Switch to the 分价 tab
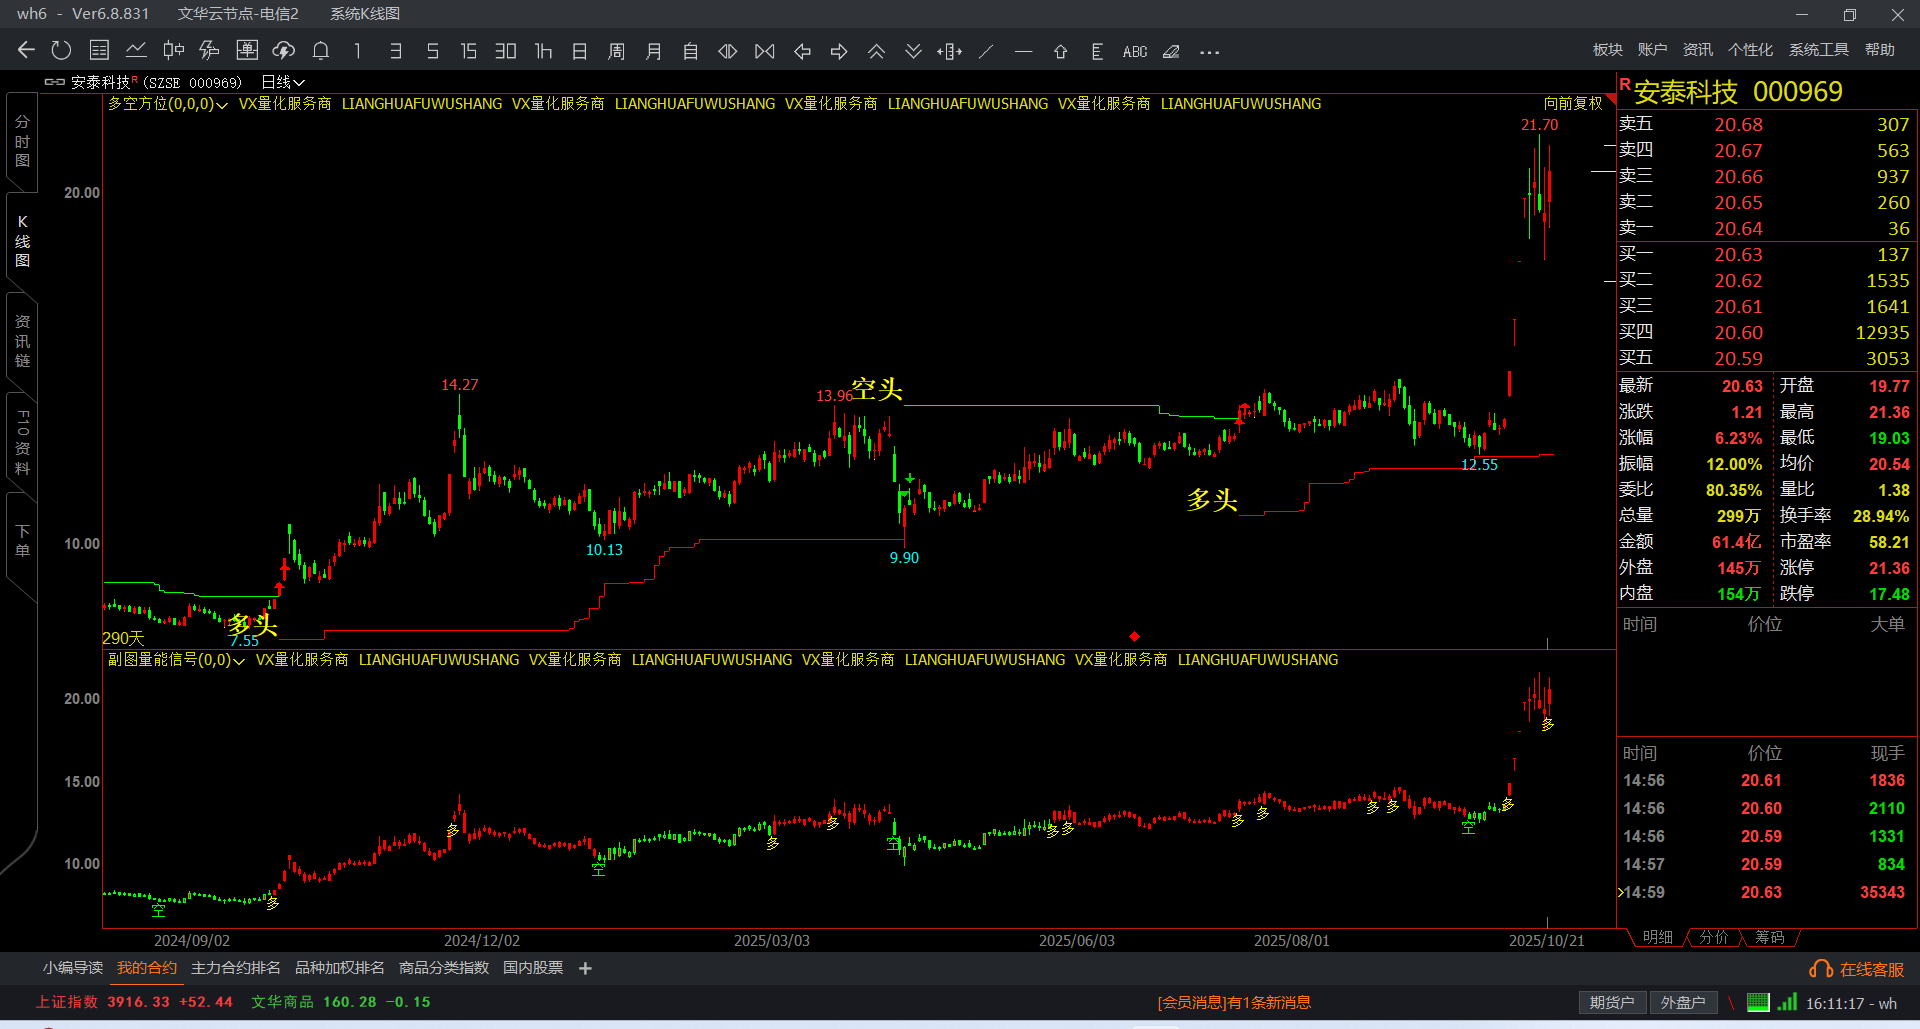Screen dimensions: 1920x1029 tap(1713, 937)
